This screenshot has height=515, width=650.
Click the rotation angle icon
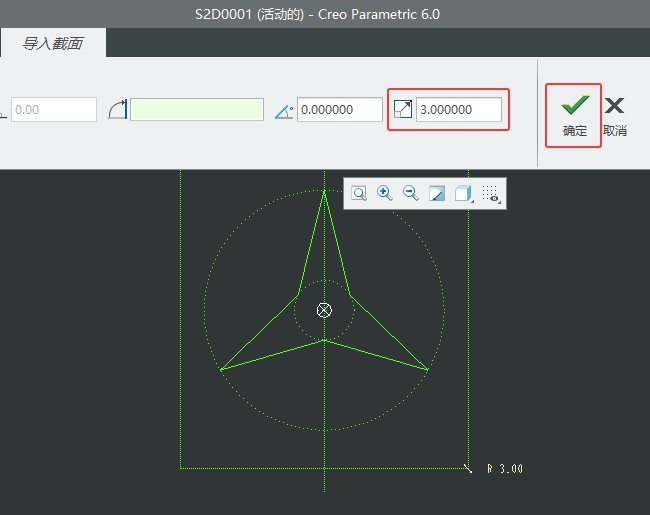284,112
